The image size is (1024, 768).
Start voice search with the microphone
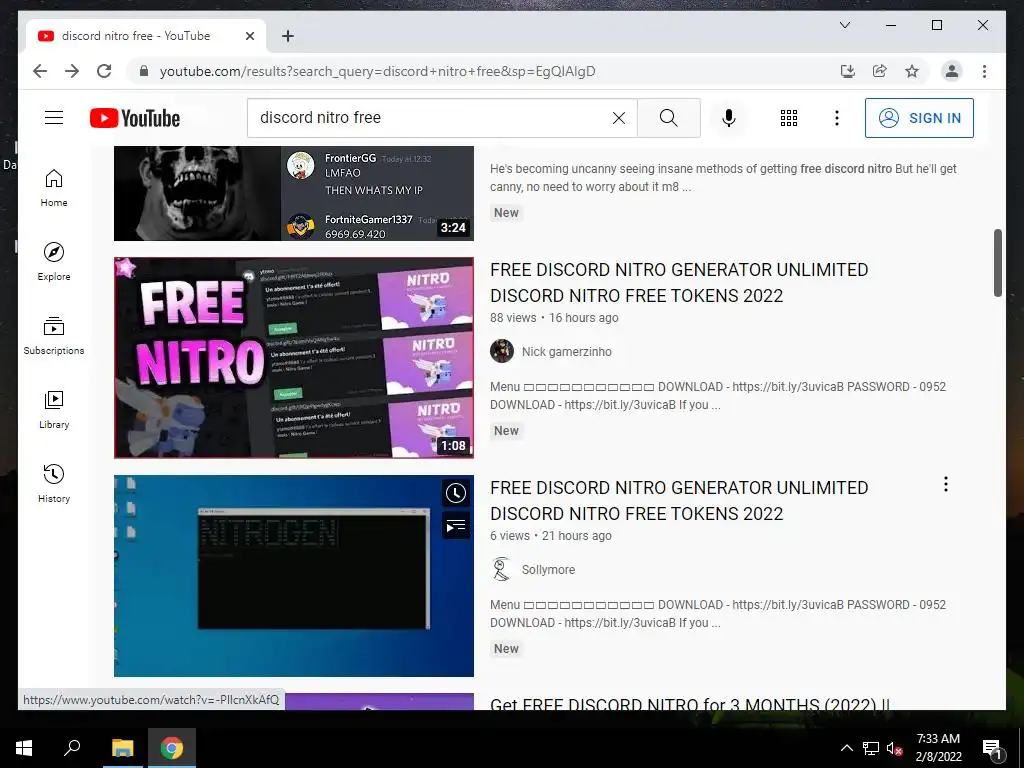tap(729, 118)
